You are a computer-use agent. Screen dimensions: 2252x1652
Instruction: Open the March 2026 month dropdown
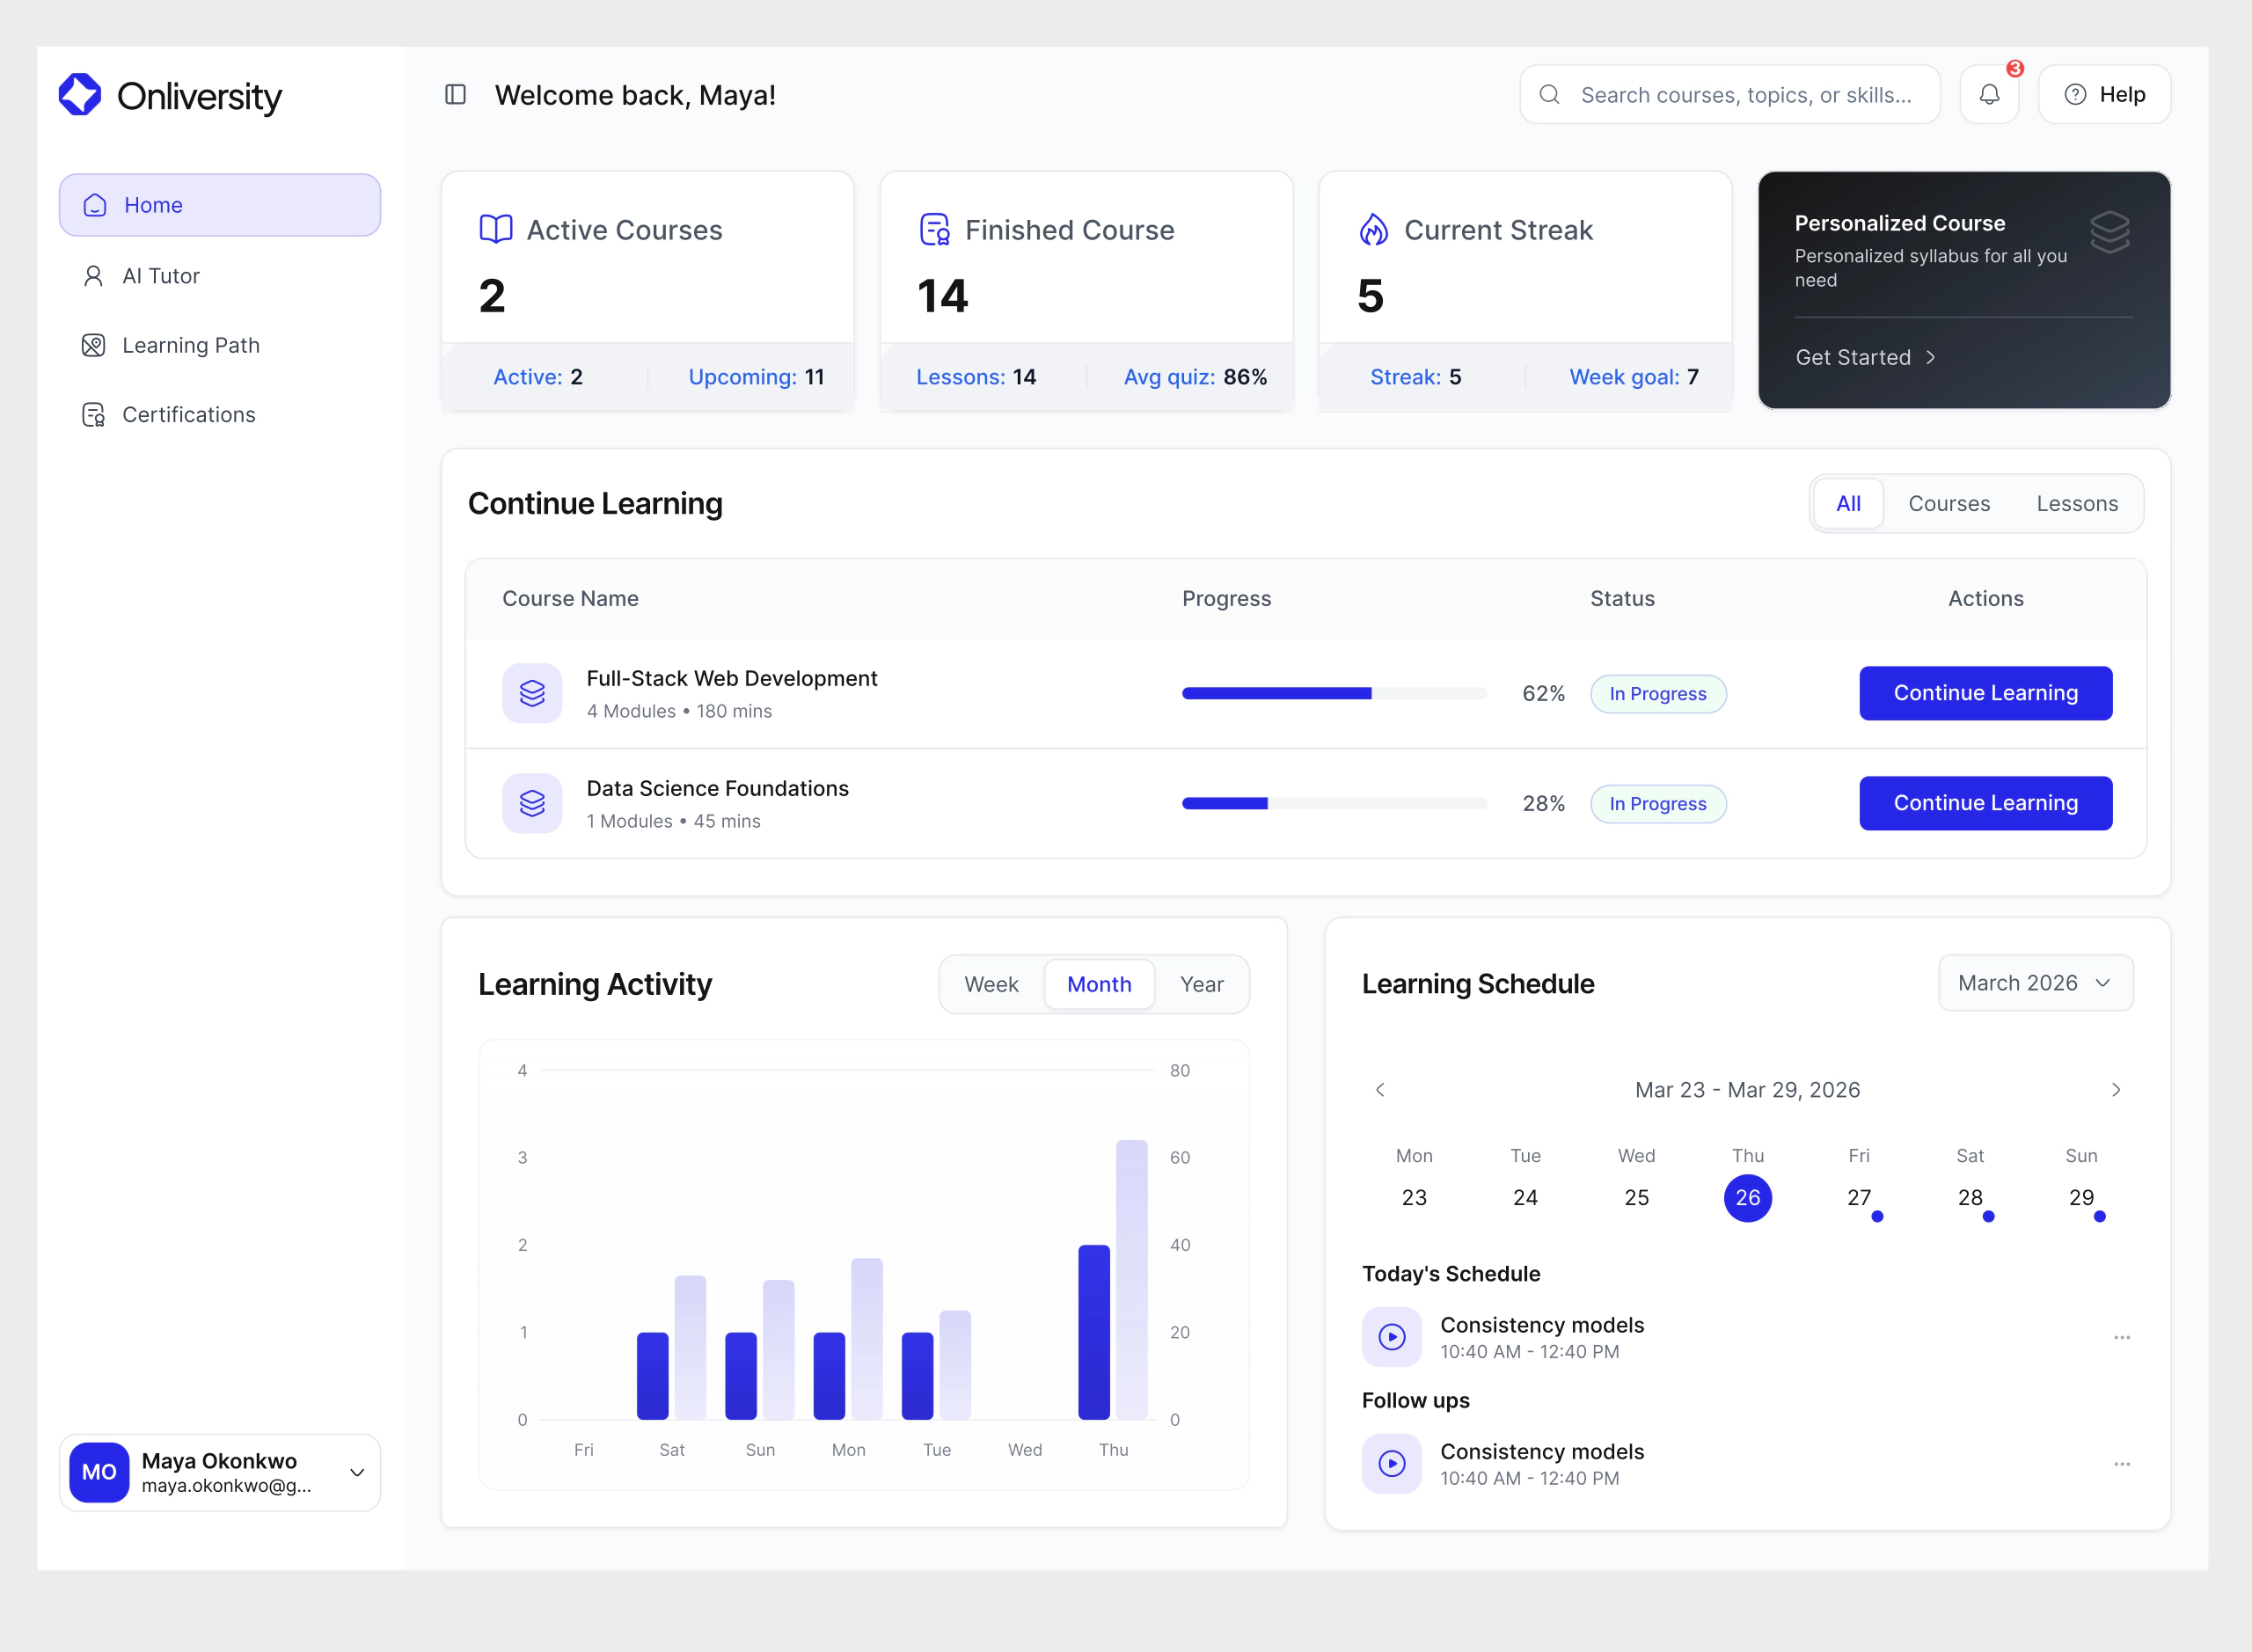coord(2035,983)
